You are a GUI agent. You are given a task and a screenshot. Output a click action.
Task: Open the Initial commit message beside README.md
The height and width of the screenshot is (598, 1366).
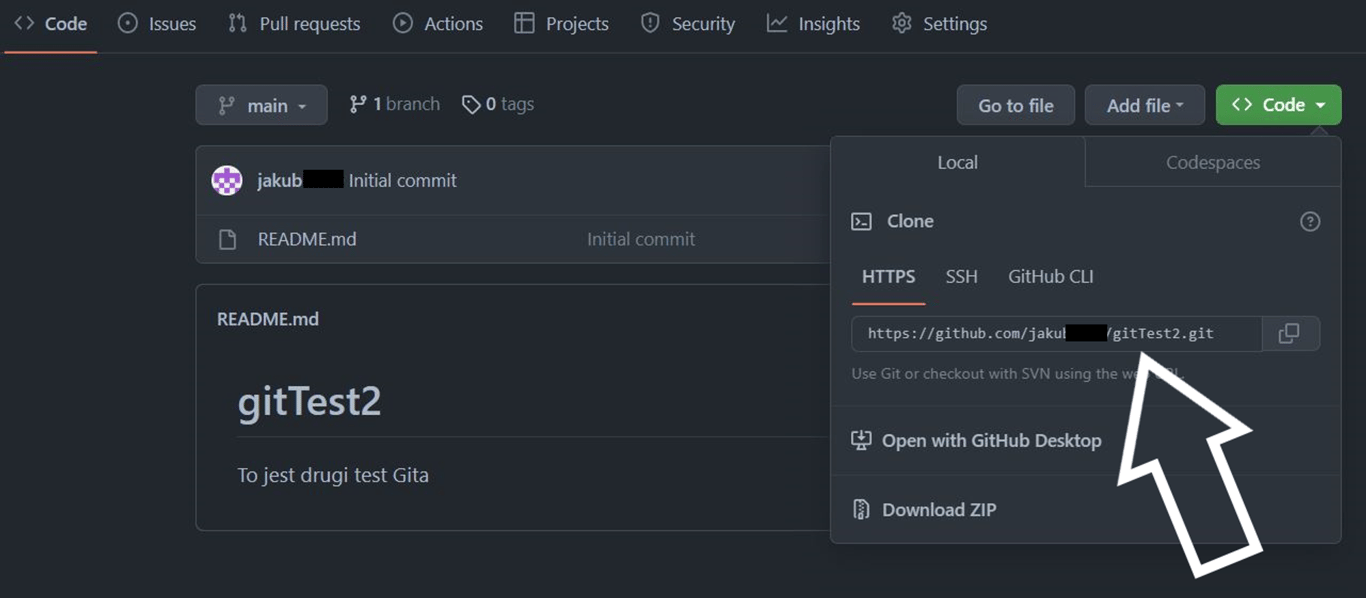click(641, 239)
